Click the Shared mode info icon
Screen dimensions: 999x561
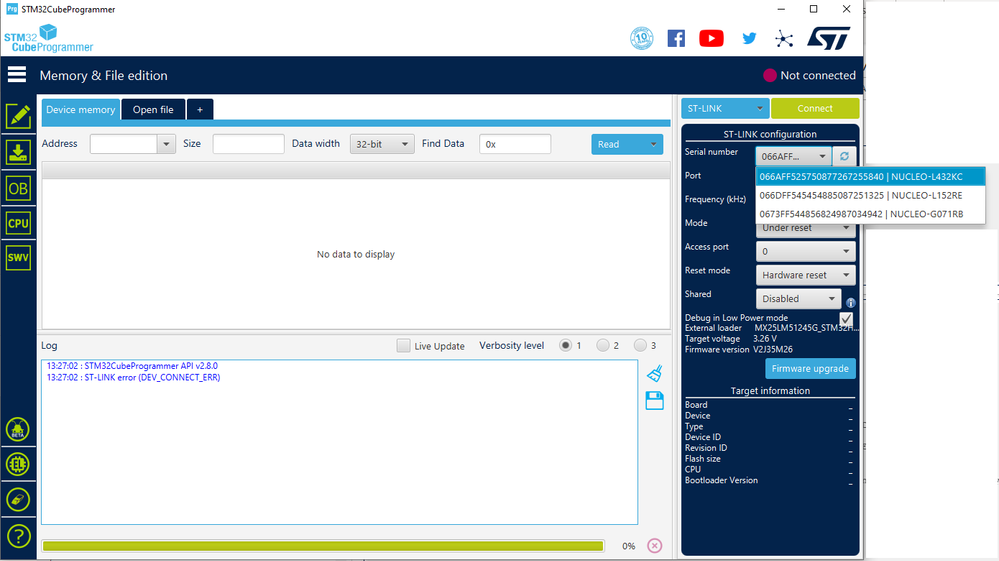pyautogui.click(x=851, y=303)
